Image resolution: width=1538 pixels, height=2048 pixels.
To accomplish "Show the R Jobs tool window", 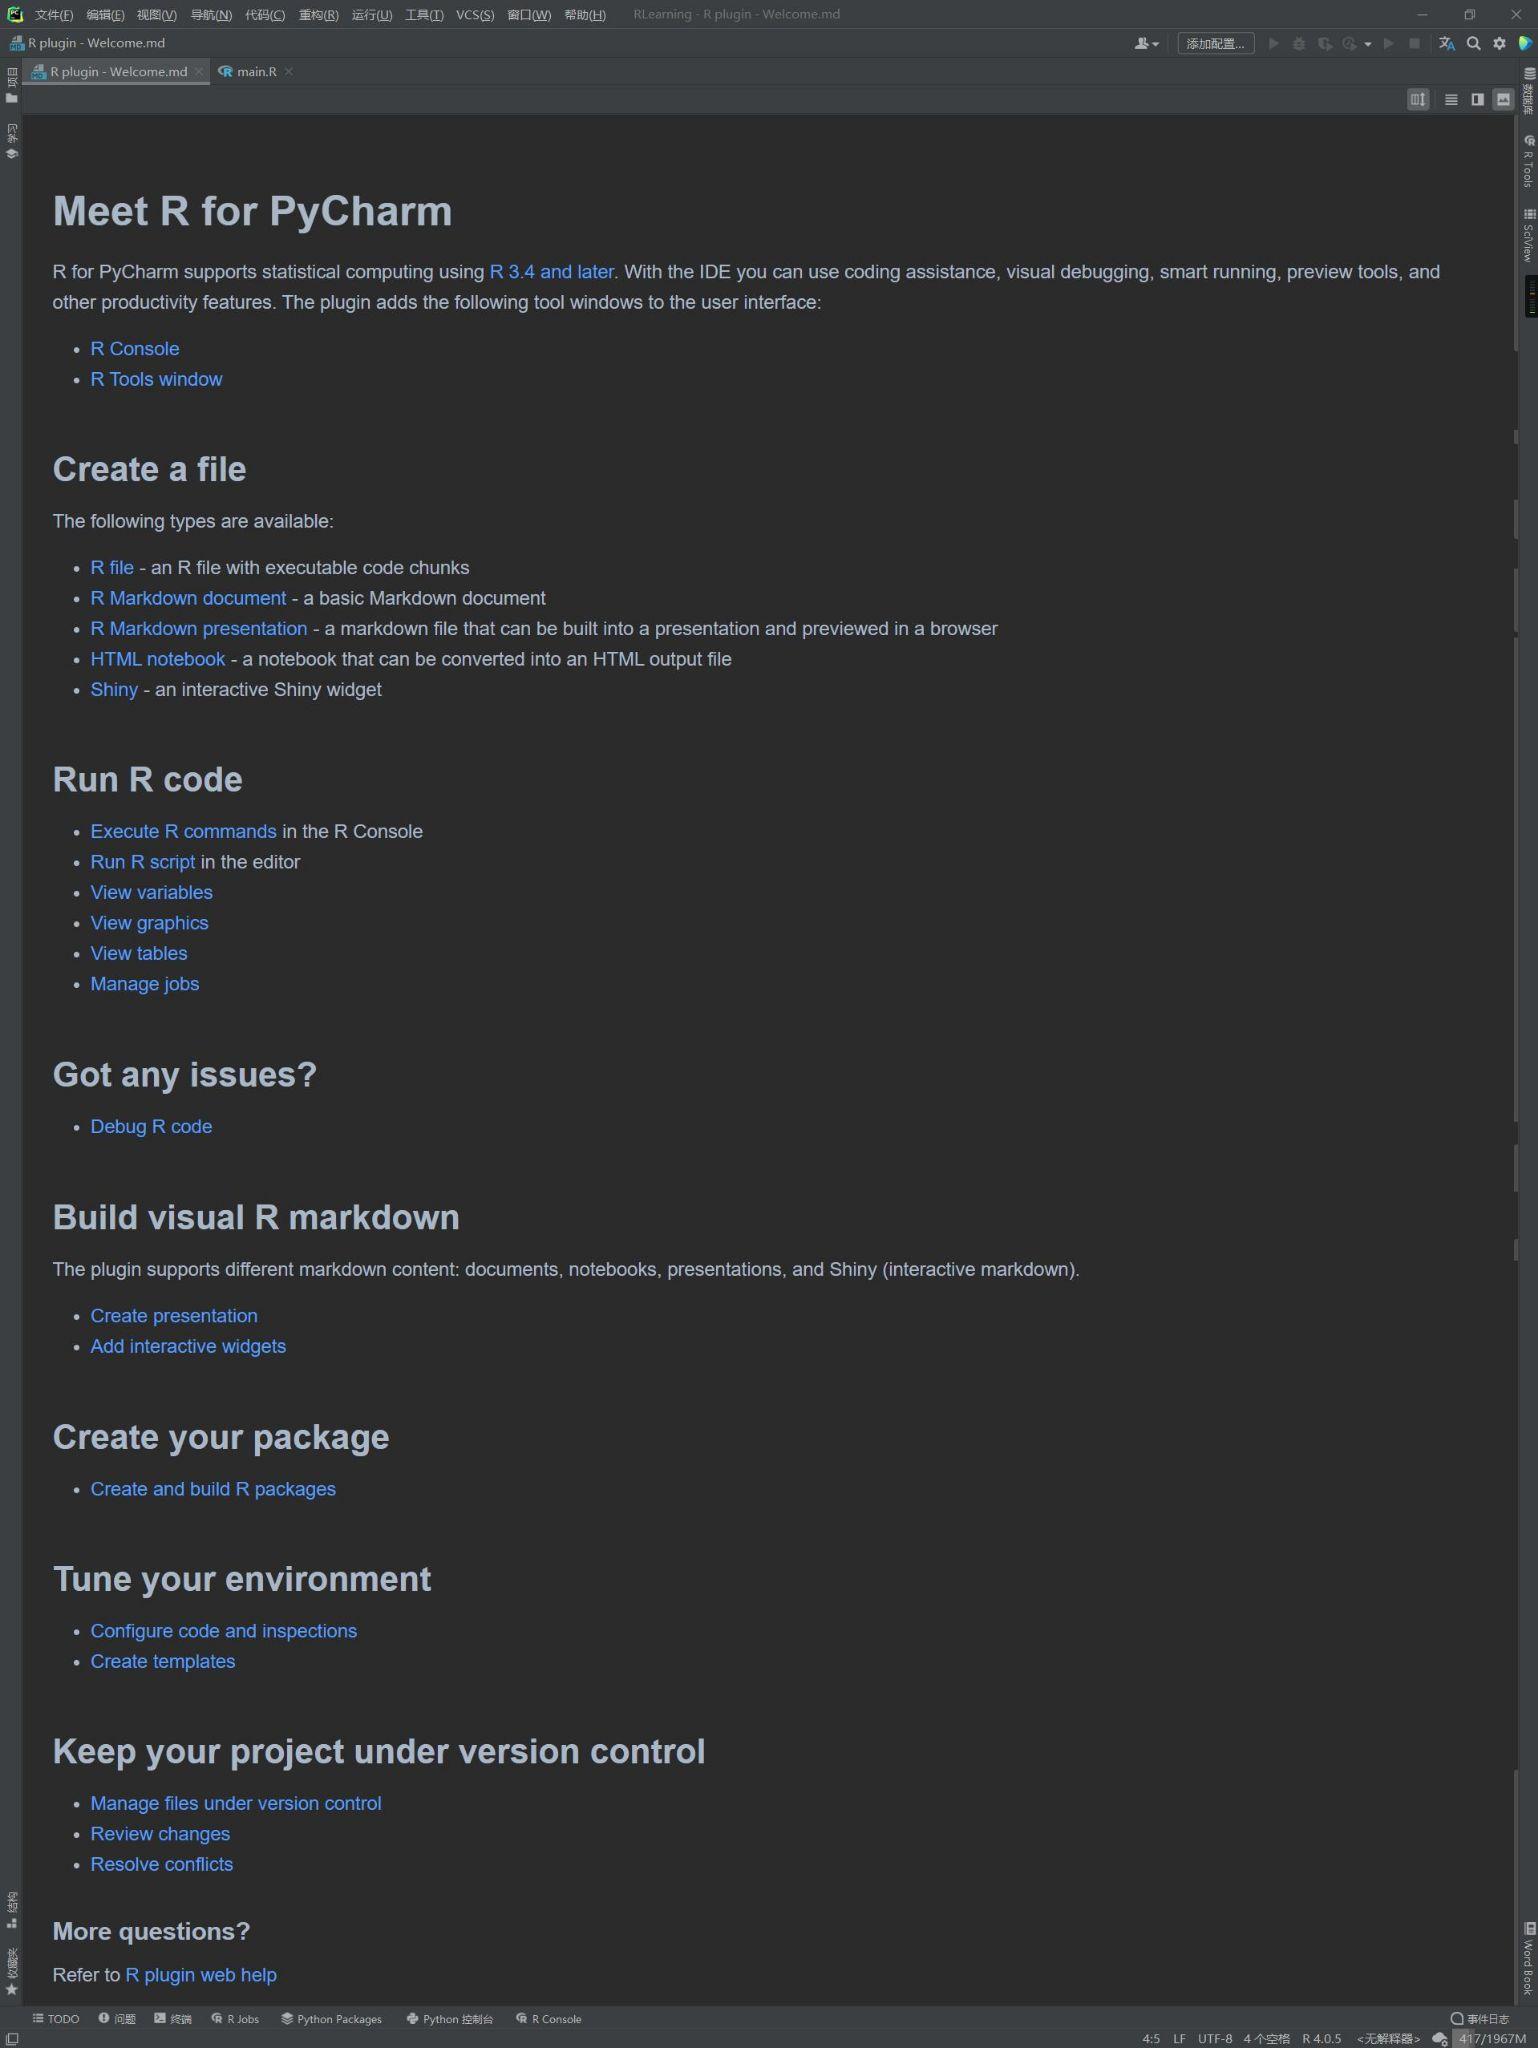I will (235, 2019).
